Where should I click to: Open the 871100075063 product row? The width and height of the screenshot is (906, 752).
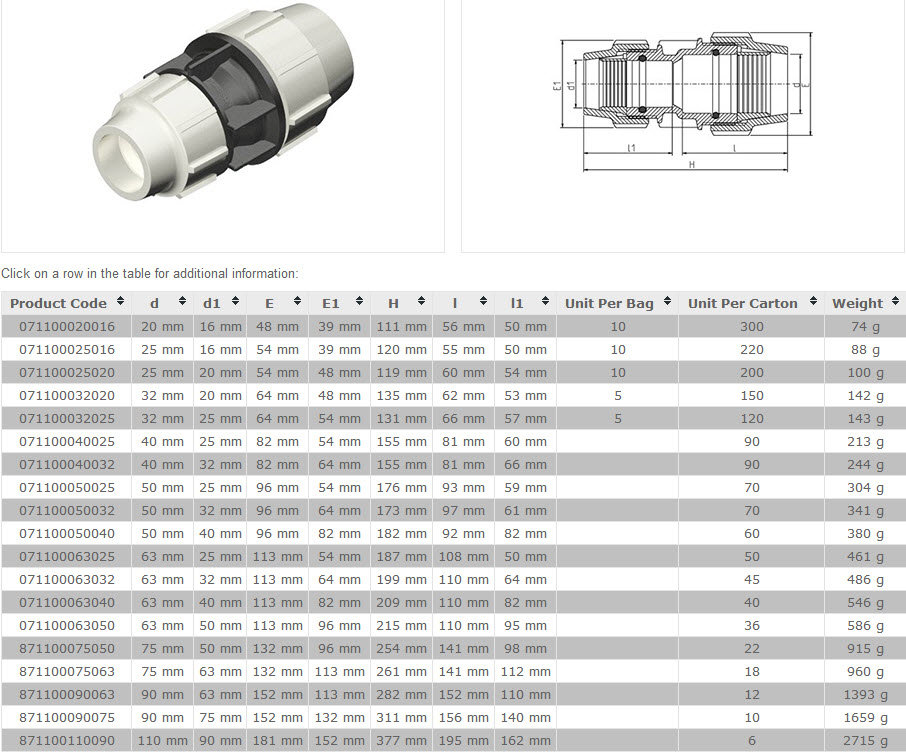(x=62, y=672)
